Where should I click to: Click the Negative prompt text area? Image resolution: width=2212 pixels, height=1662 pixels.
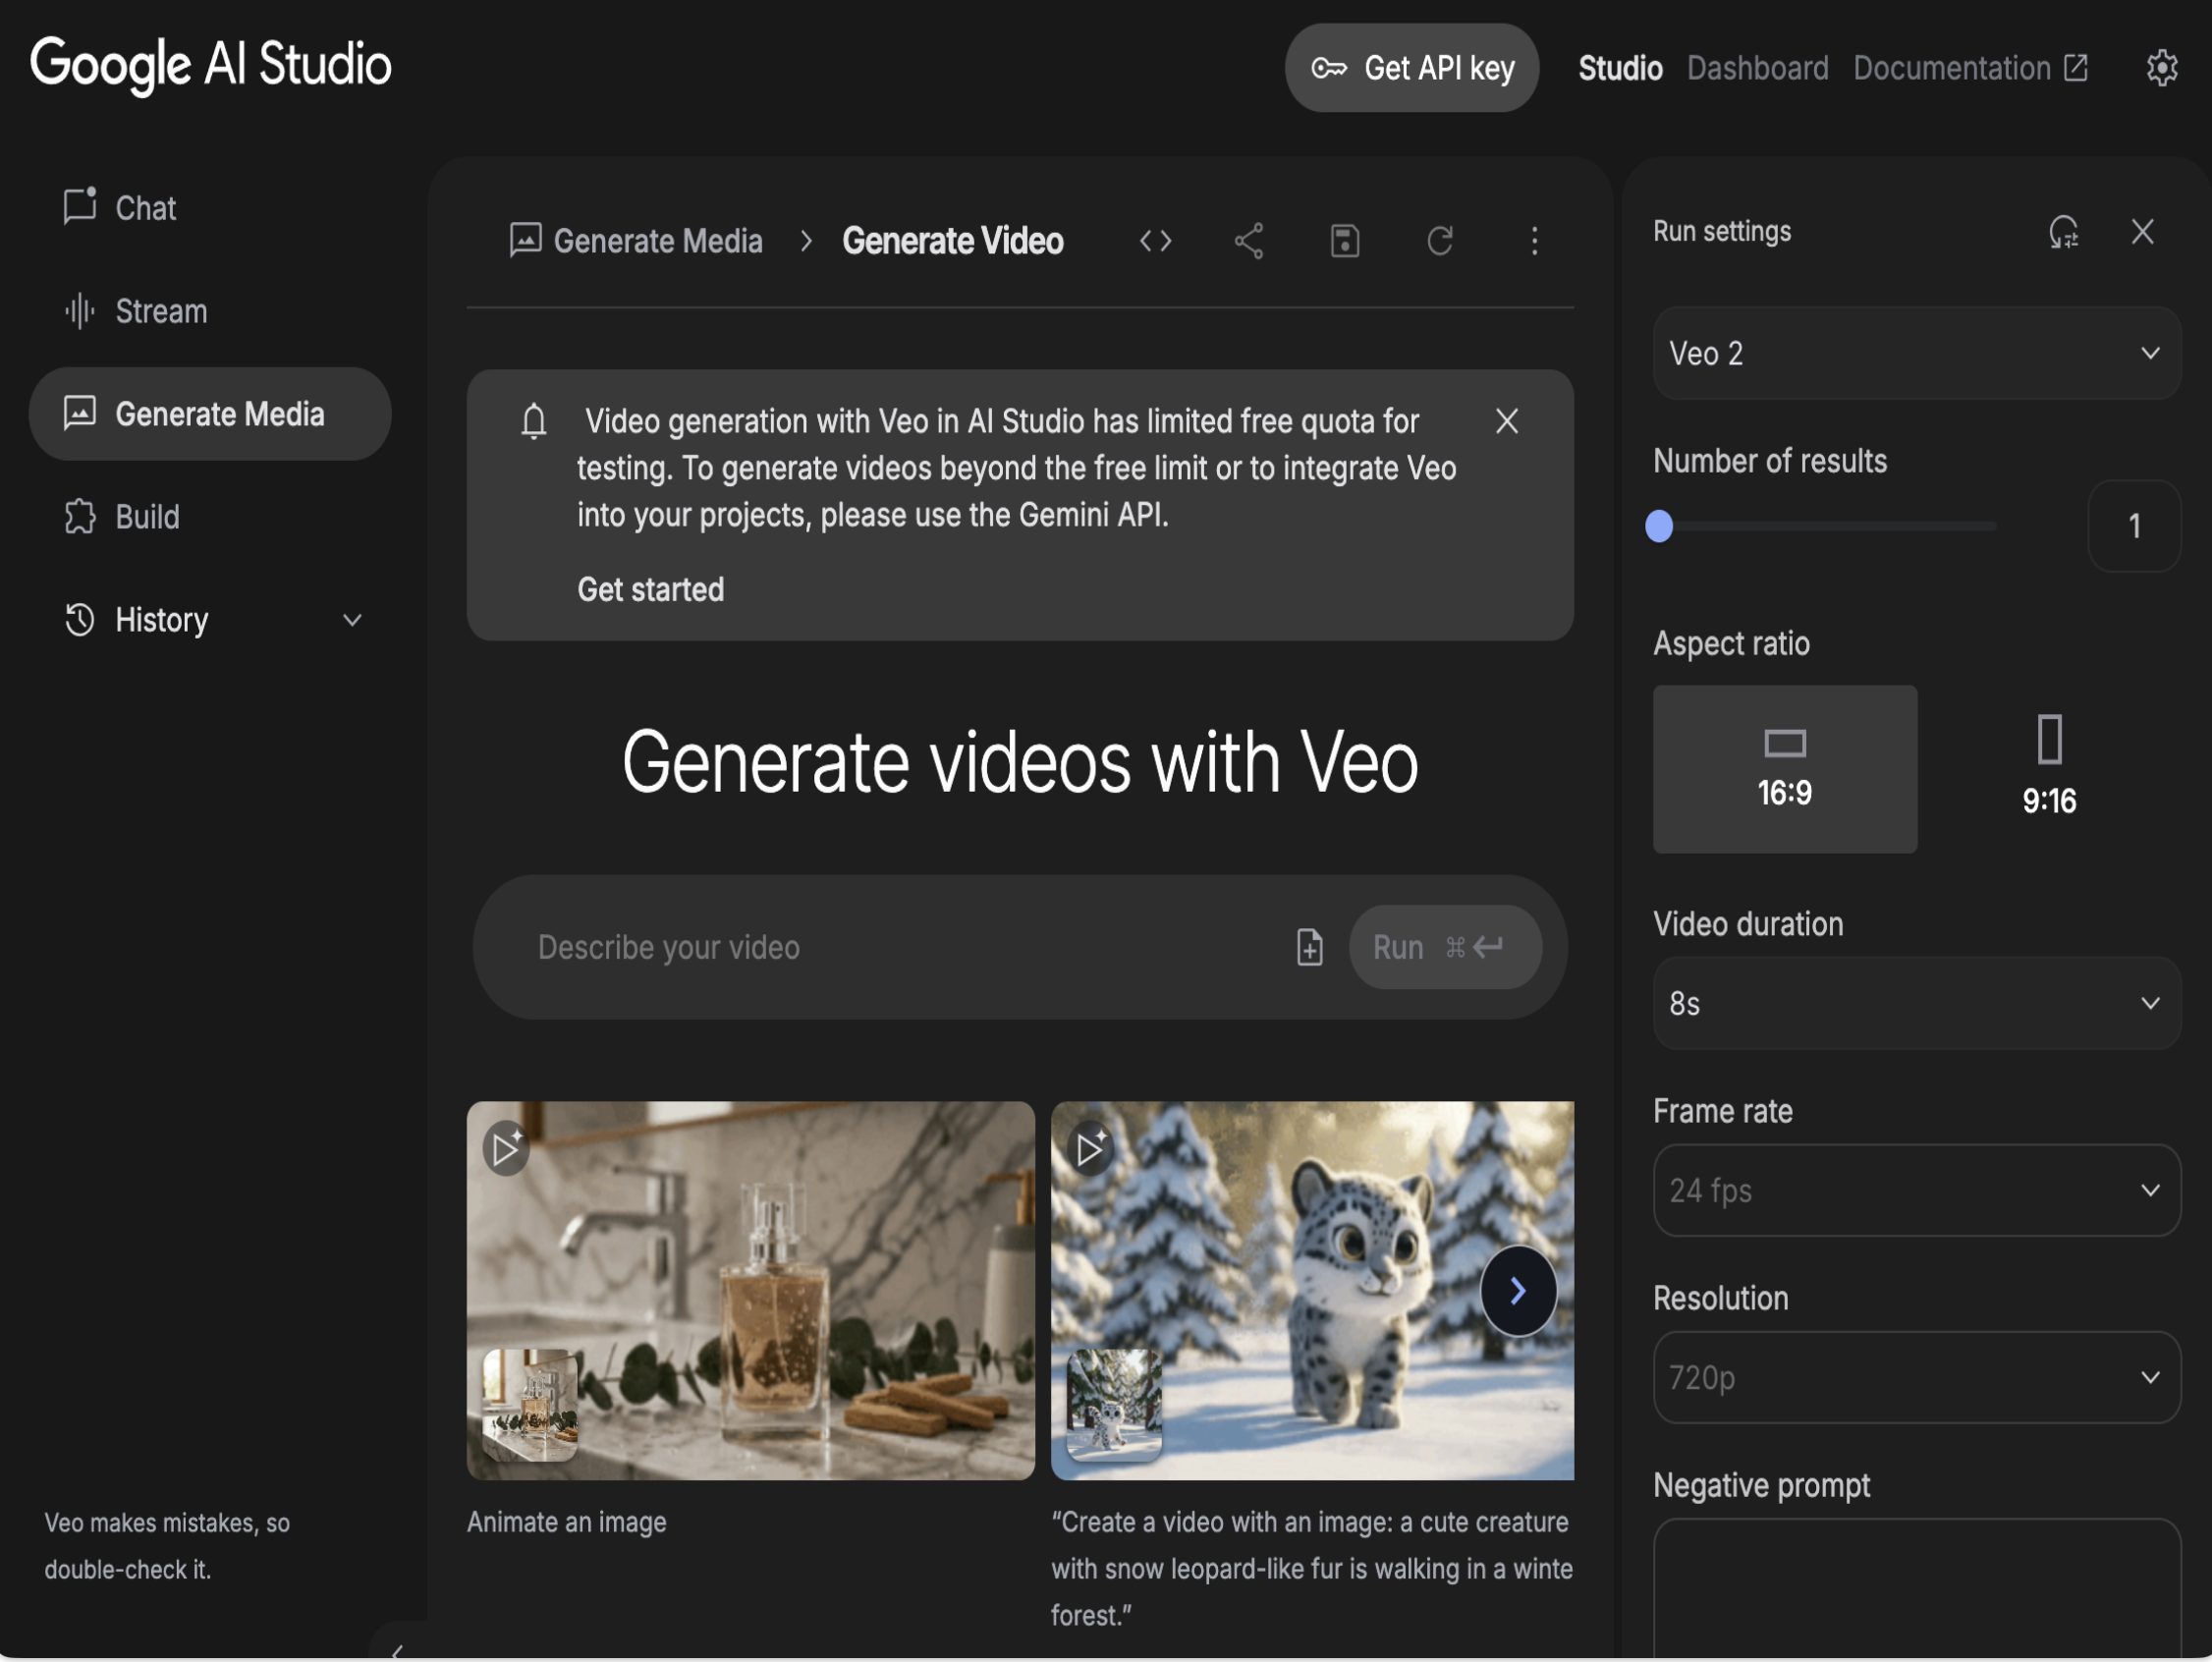pyautogui.click(x=1916, y=1589)
